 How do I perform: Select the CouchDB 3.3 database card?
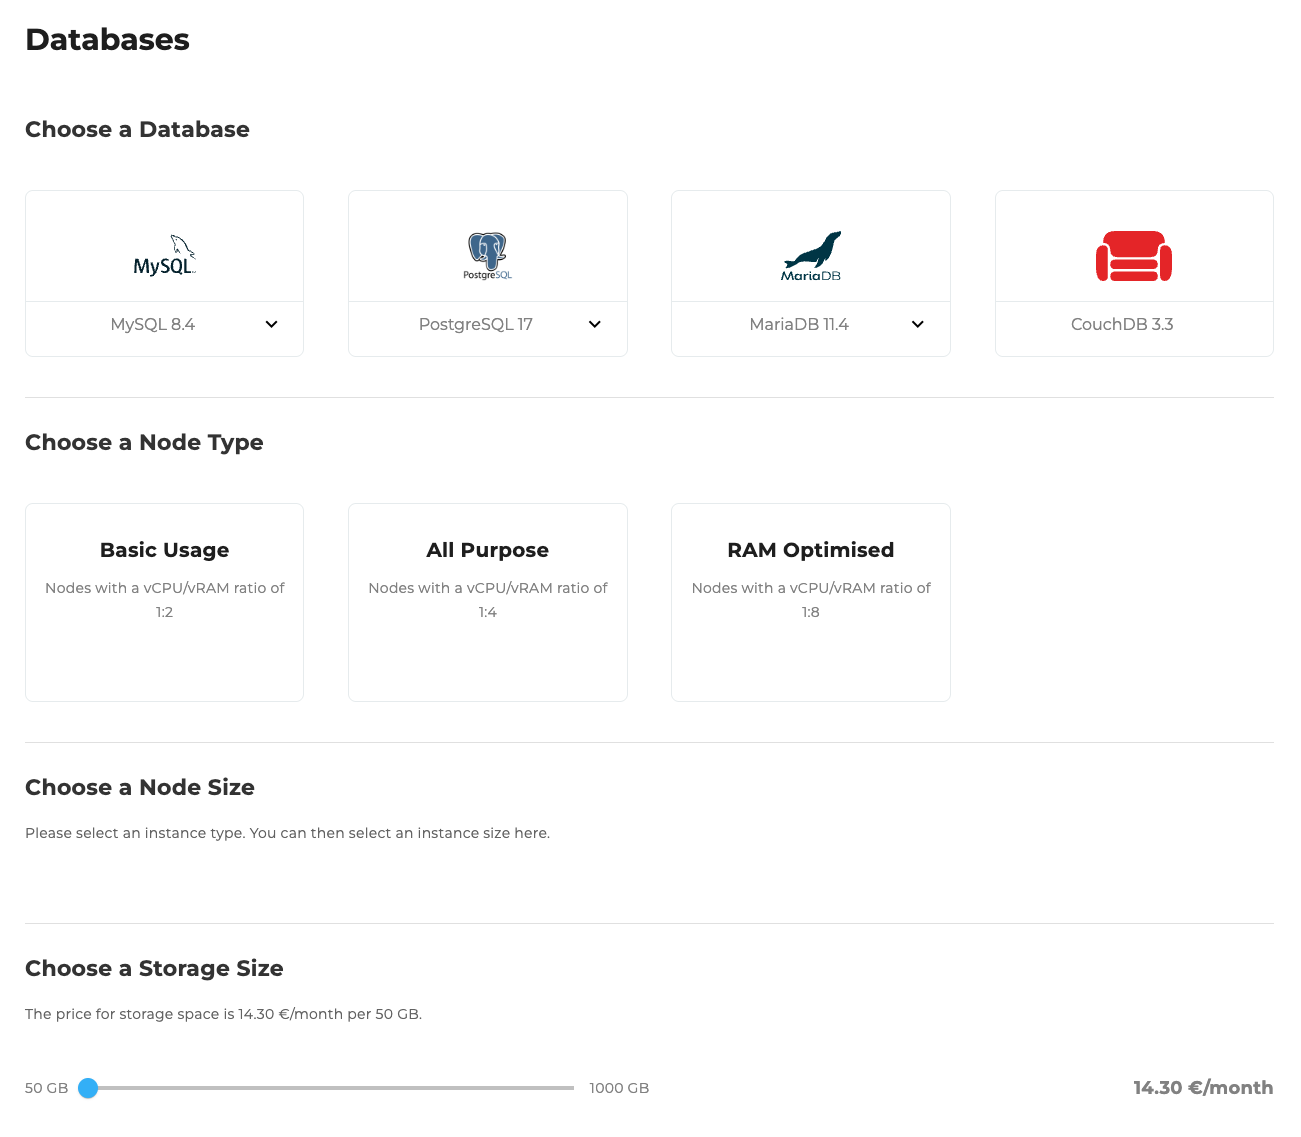(x=1133, y=272)
